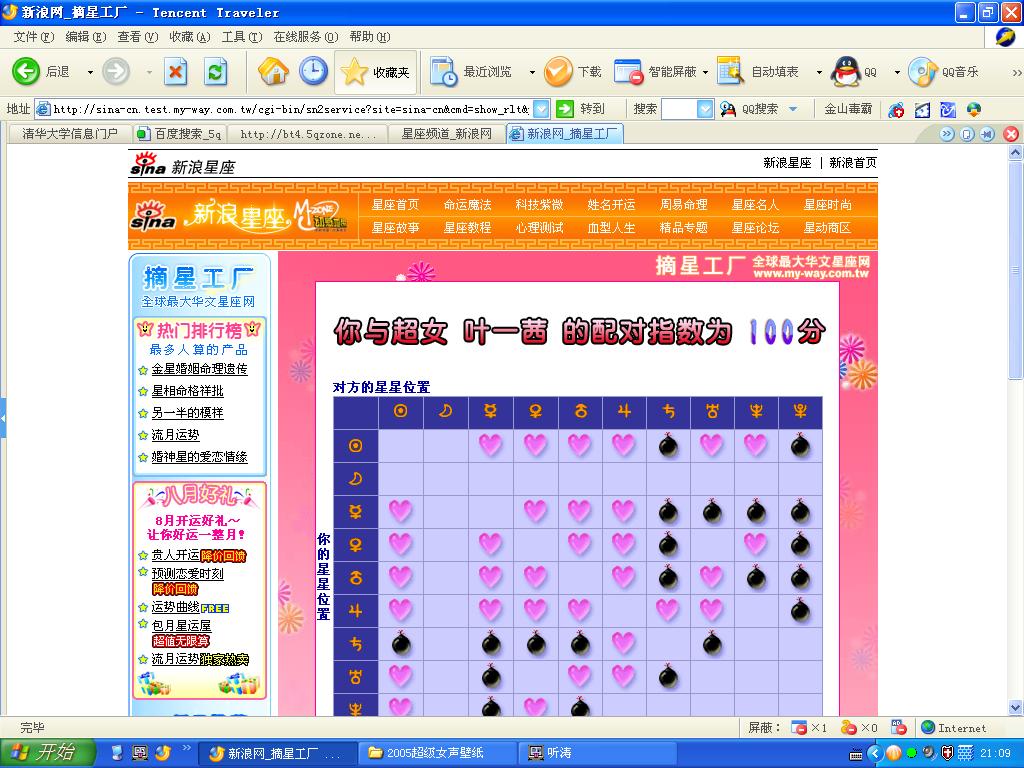The width and height of the screenshot is (1024, 768).
Task: Open the 智能屏蔽 dropdown arrow
Action: tap(705, 72)
